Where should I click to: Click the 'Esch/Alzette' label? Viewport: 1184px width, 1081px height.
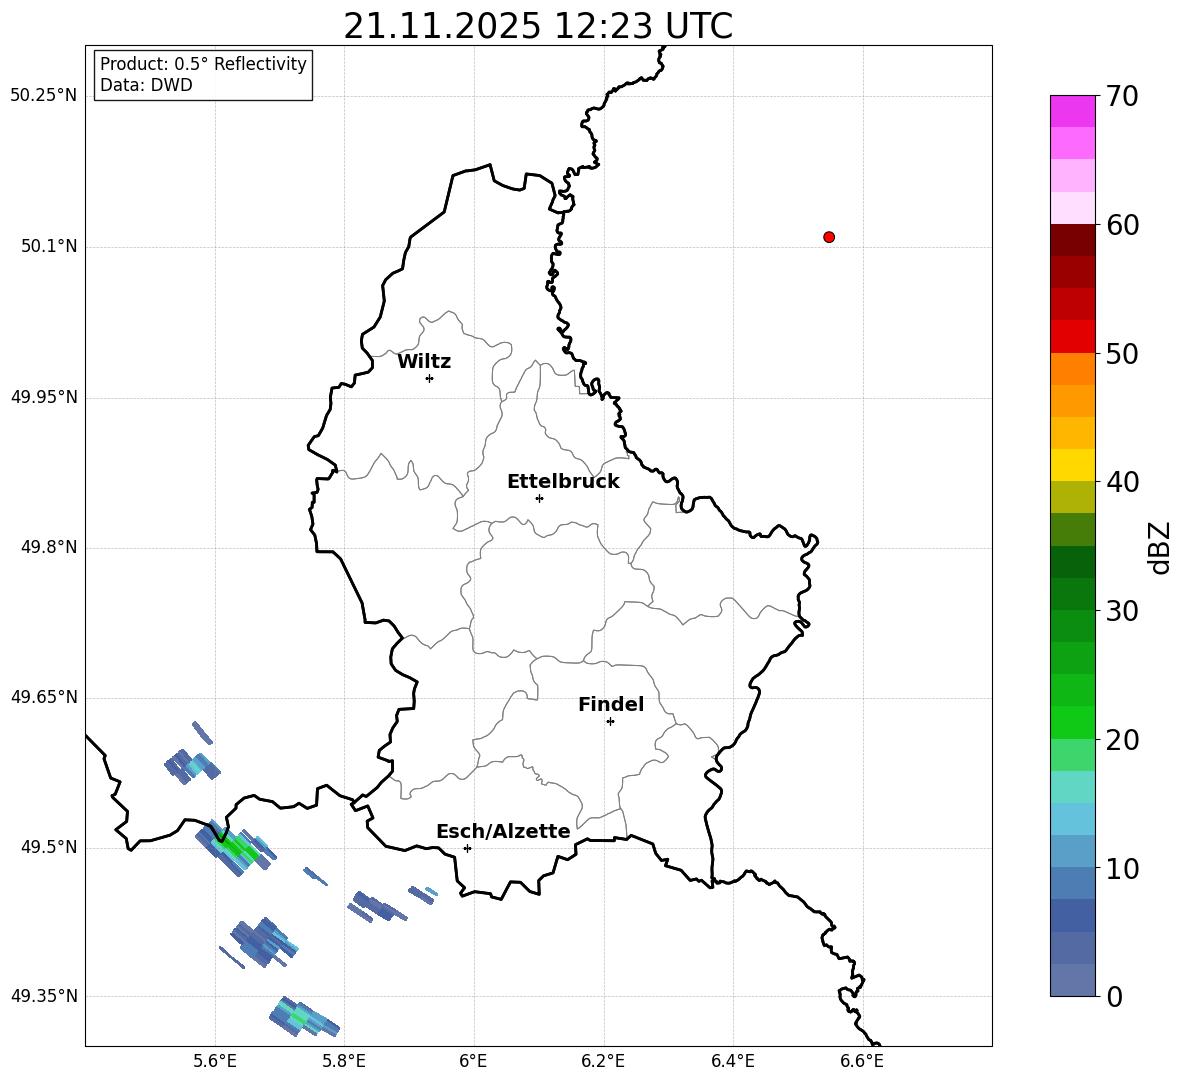click(x=503, y=831)
